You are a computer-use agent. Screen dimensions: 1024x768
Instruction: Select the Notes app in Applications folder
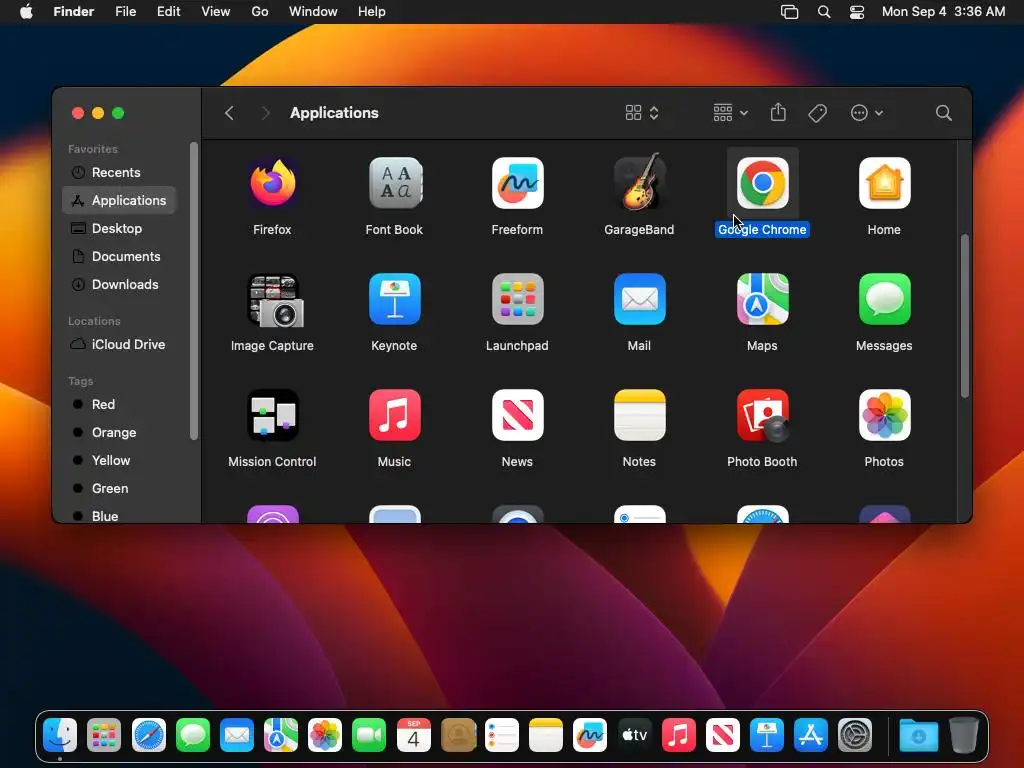(x=639, y=415)
